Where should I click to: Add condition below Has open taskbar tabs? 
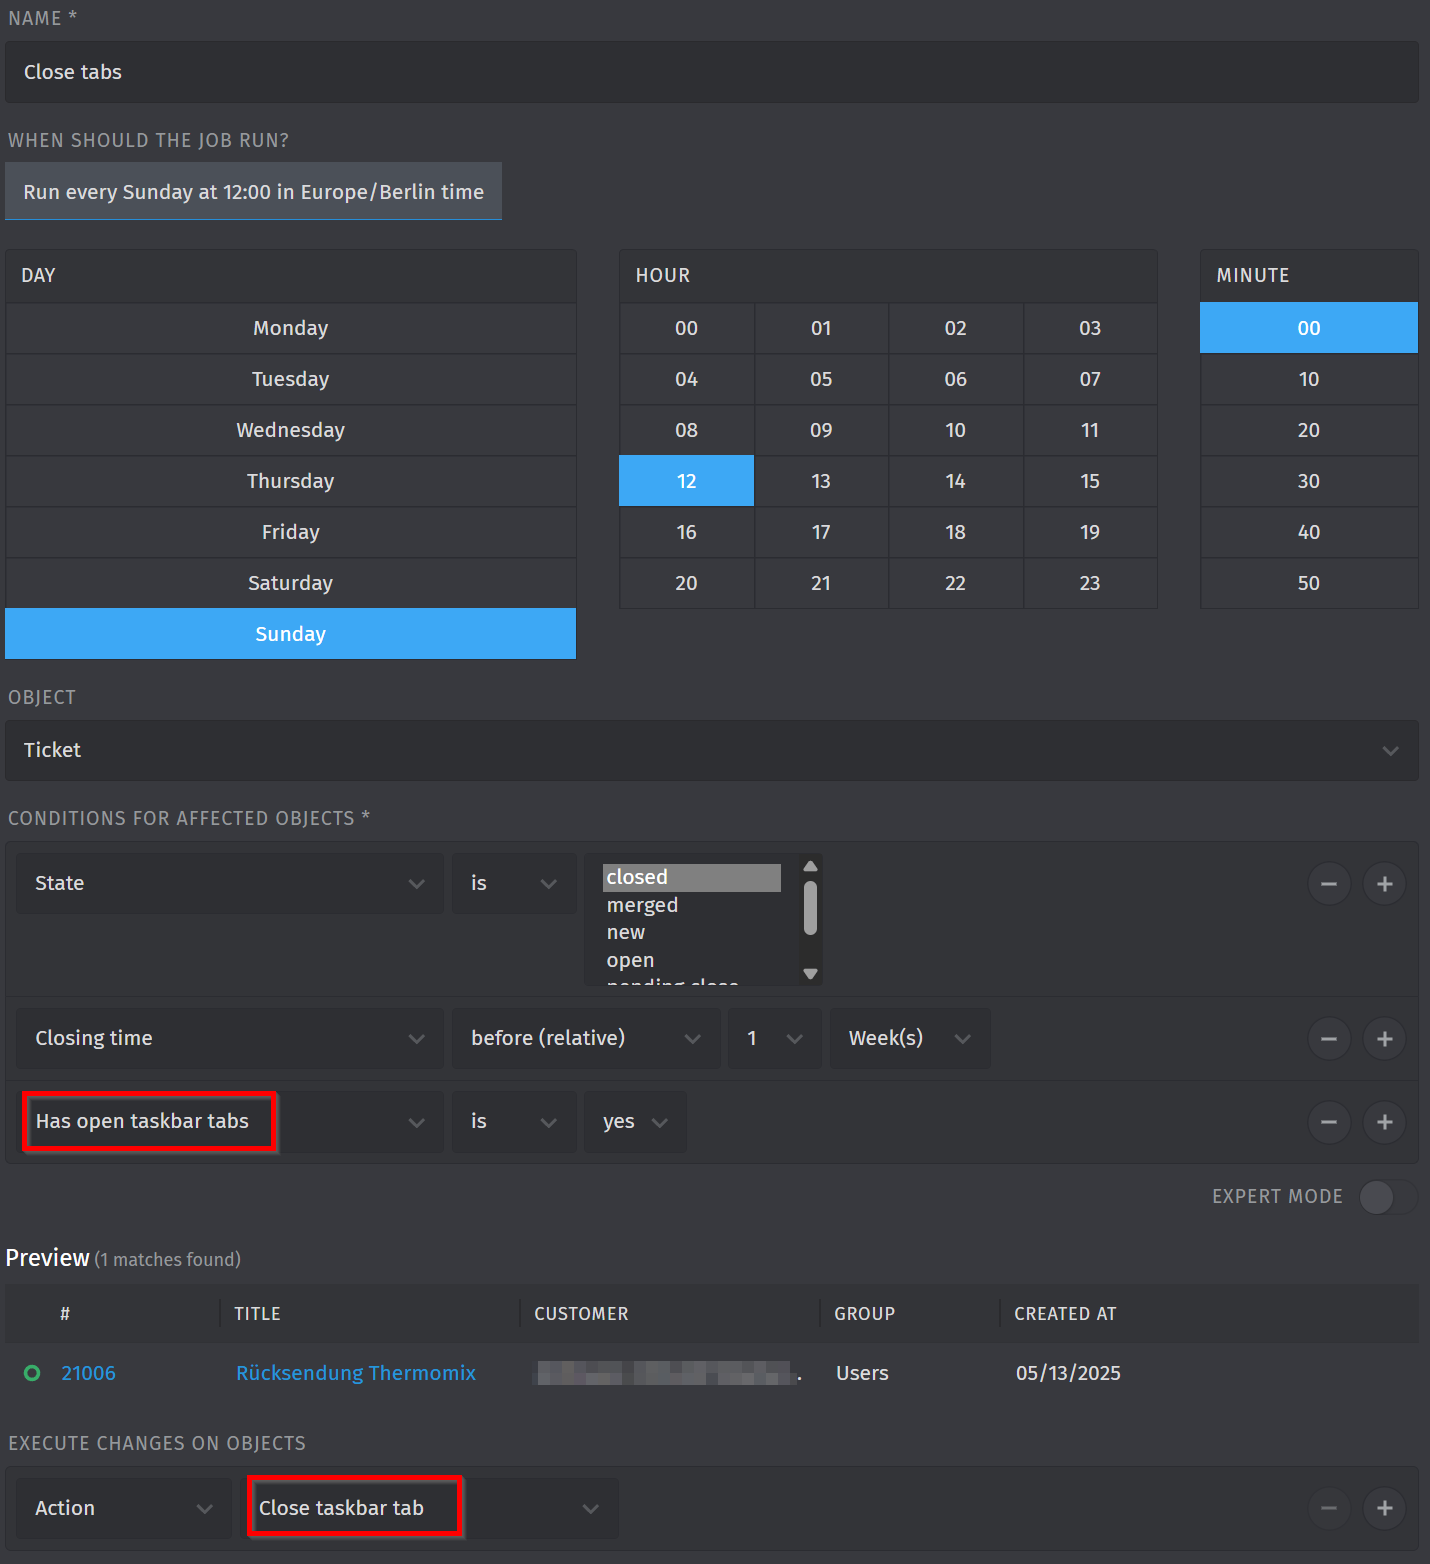[x=1384, y=1122]
